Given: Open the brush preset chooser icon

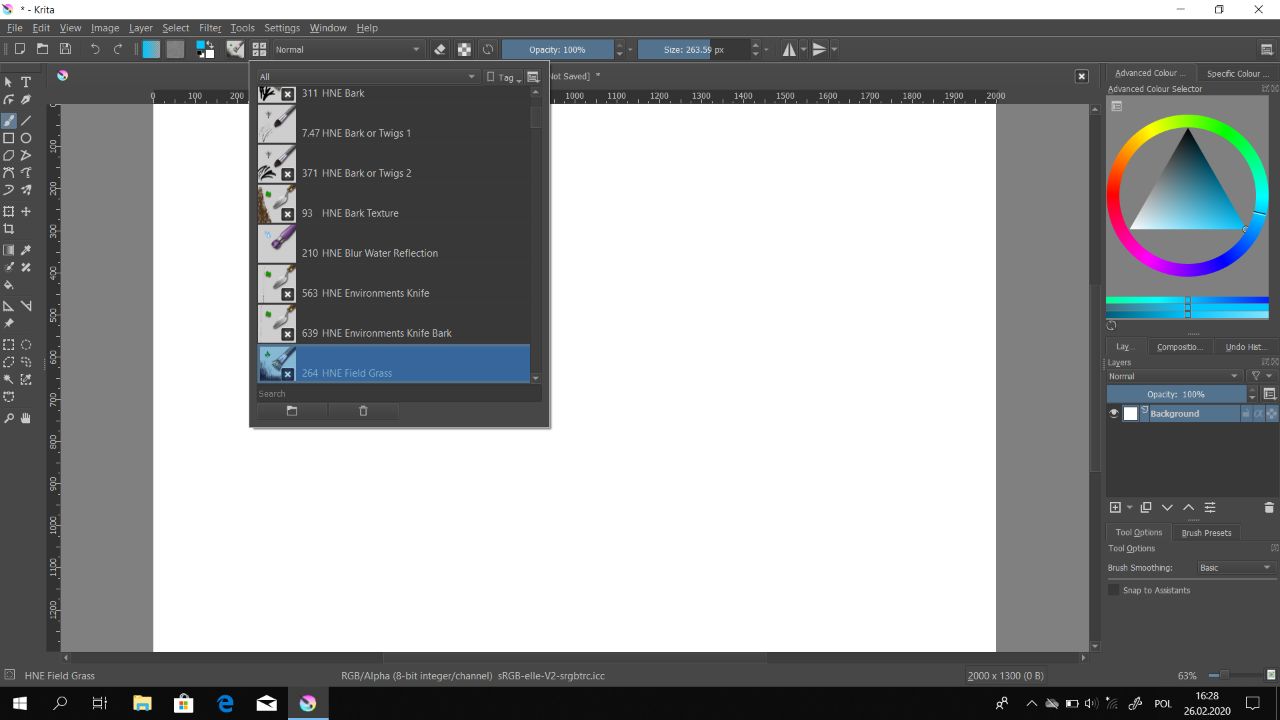Looking at the screenshot, I should tap(259, 49).
